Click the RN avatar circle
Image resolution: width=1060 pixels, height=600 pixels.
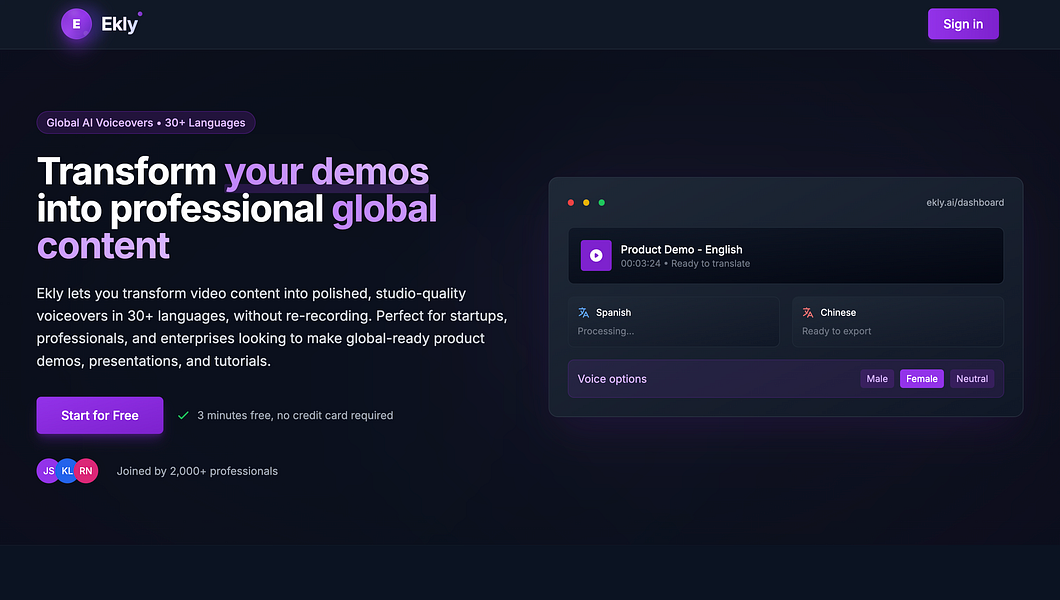[x=86, y=470]
